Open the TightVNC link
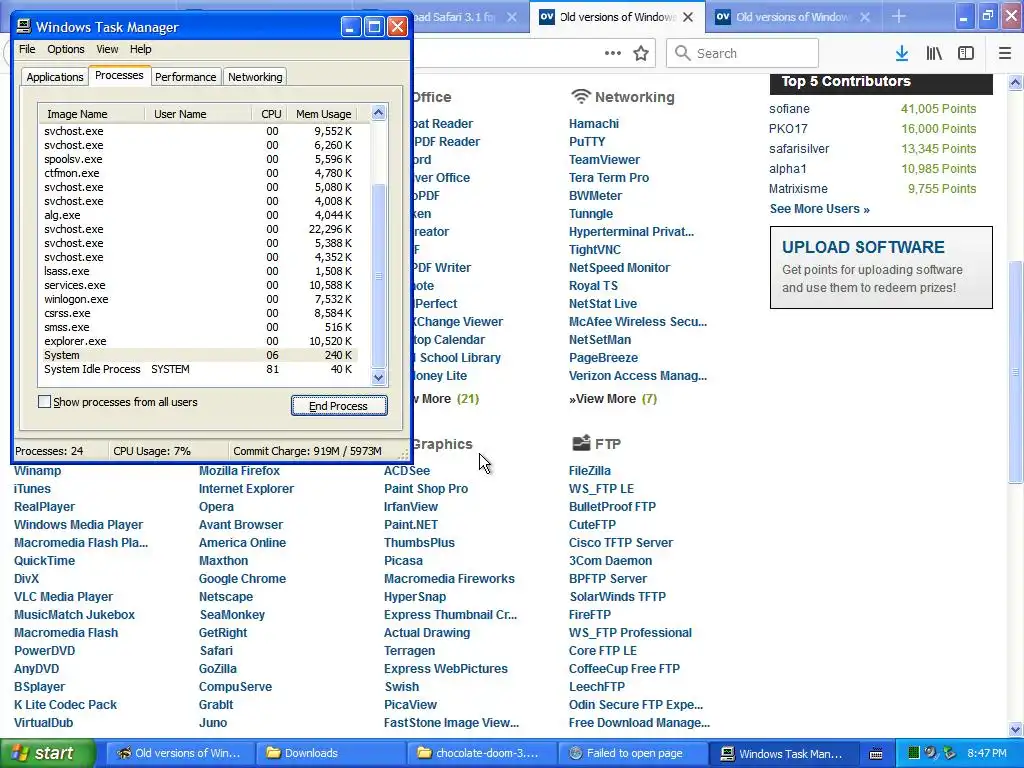Screen dimensions: 1024x768 point(594,250)
